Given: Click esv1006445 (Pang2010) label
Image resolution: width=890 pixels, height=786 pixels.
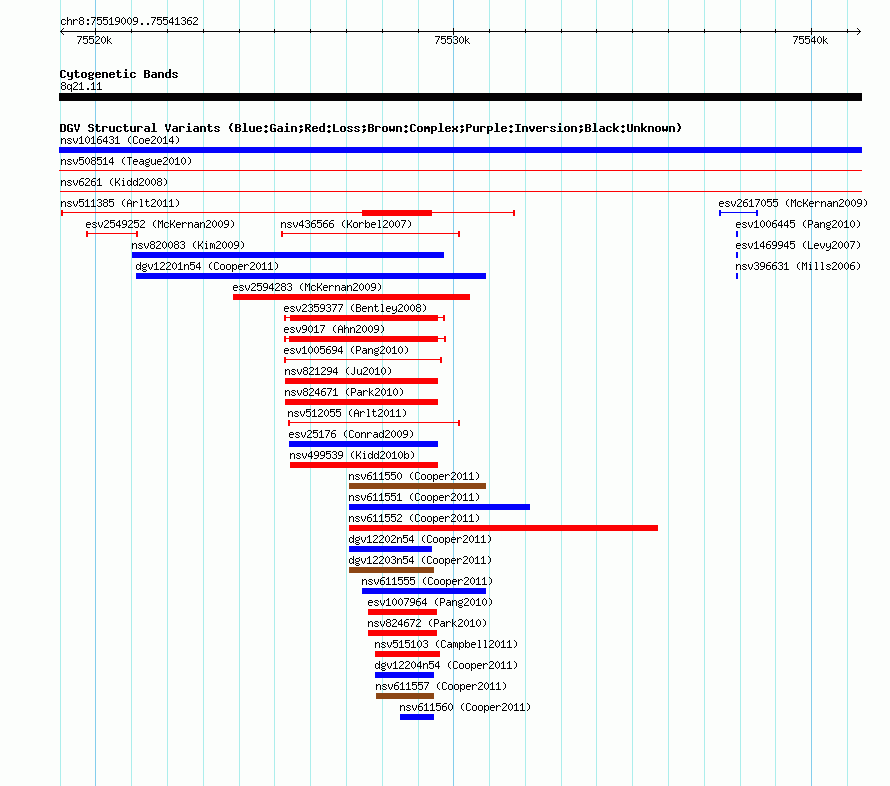Looking at the screenshot, I should (x=798, y=224).
